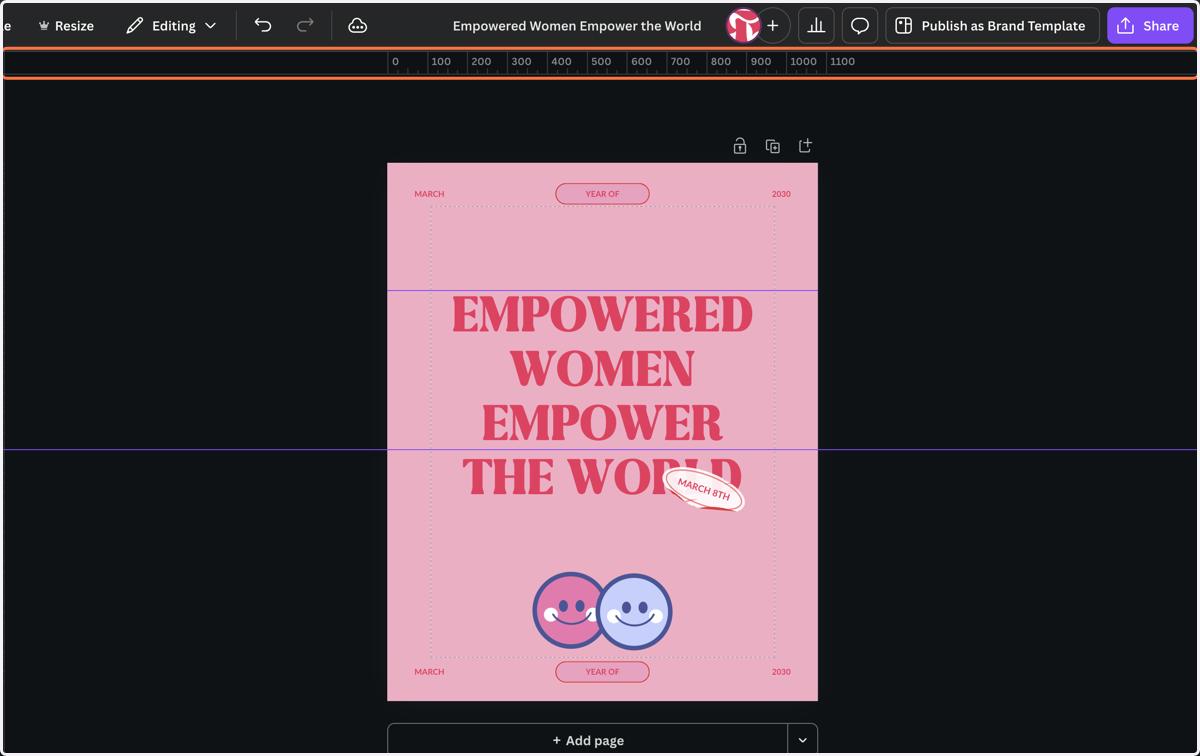1200x756 pixels.
Task: Check the cloud save status icon
Action: tap(357, 26)
